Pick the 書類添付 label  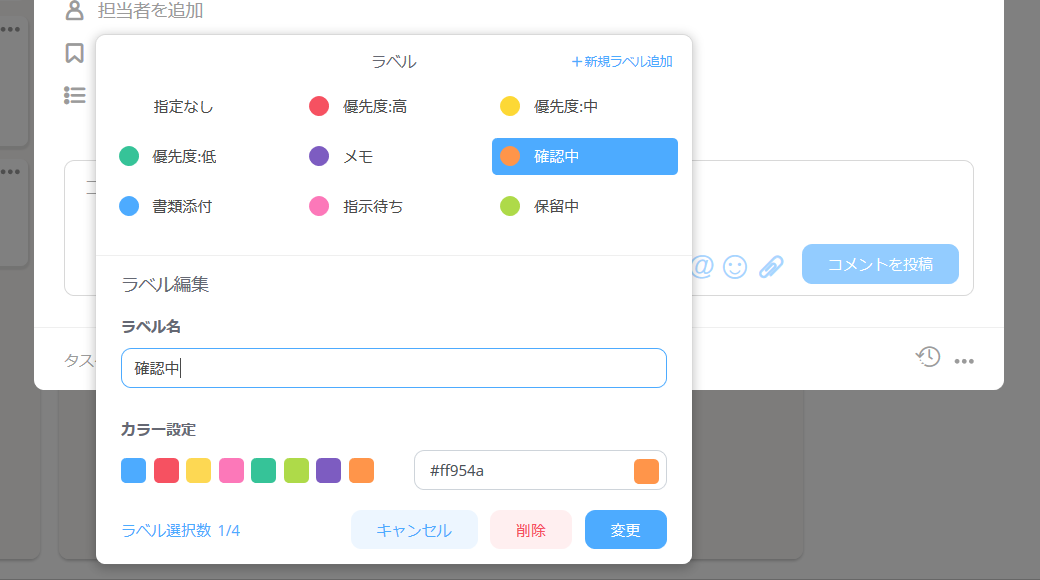181,206
